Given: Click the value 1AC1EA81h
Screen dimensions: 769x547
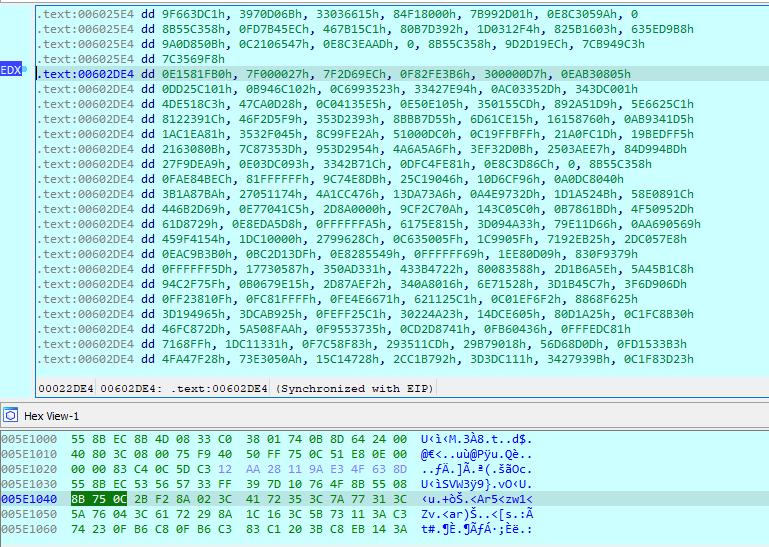Looking at the screenshot, I should (x=193, y=134).
